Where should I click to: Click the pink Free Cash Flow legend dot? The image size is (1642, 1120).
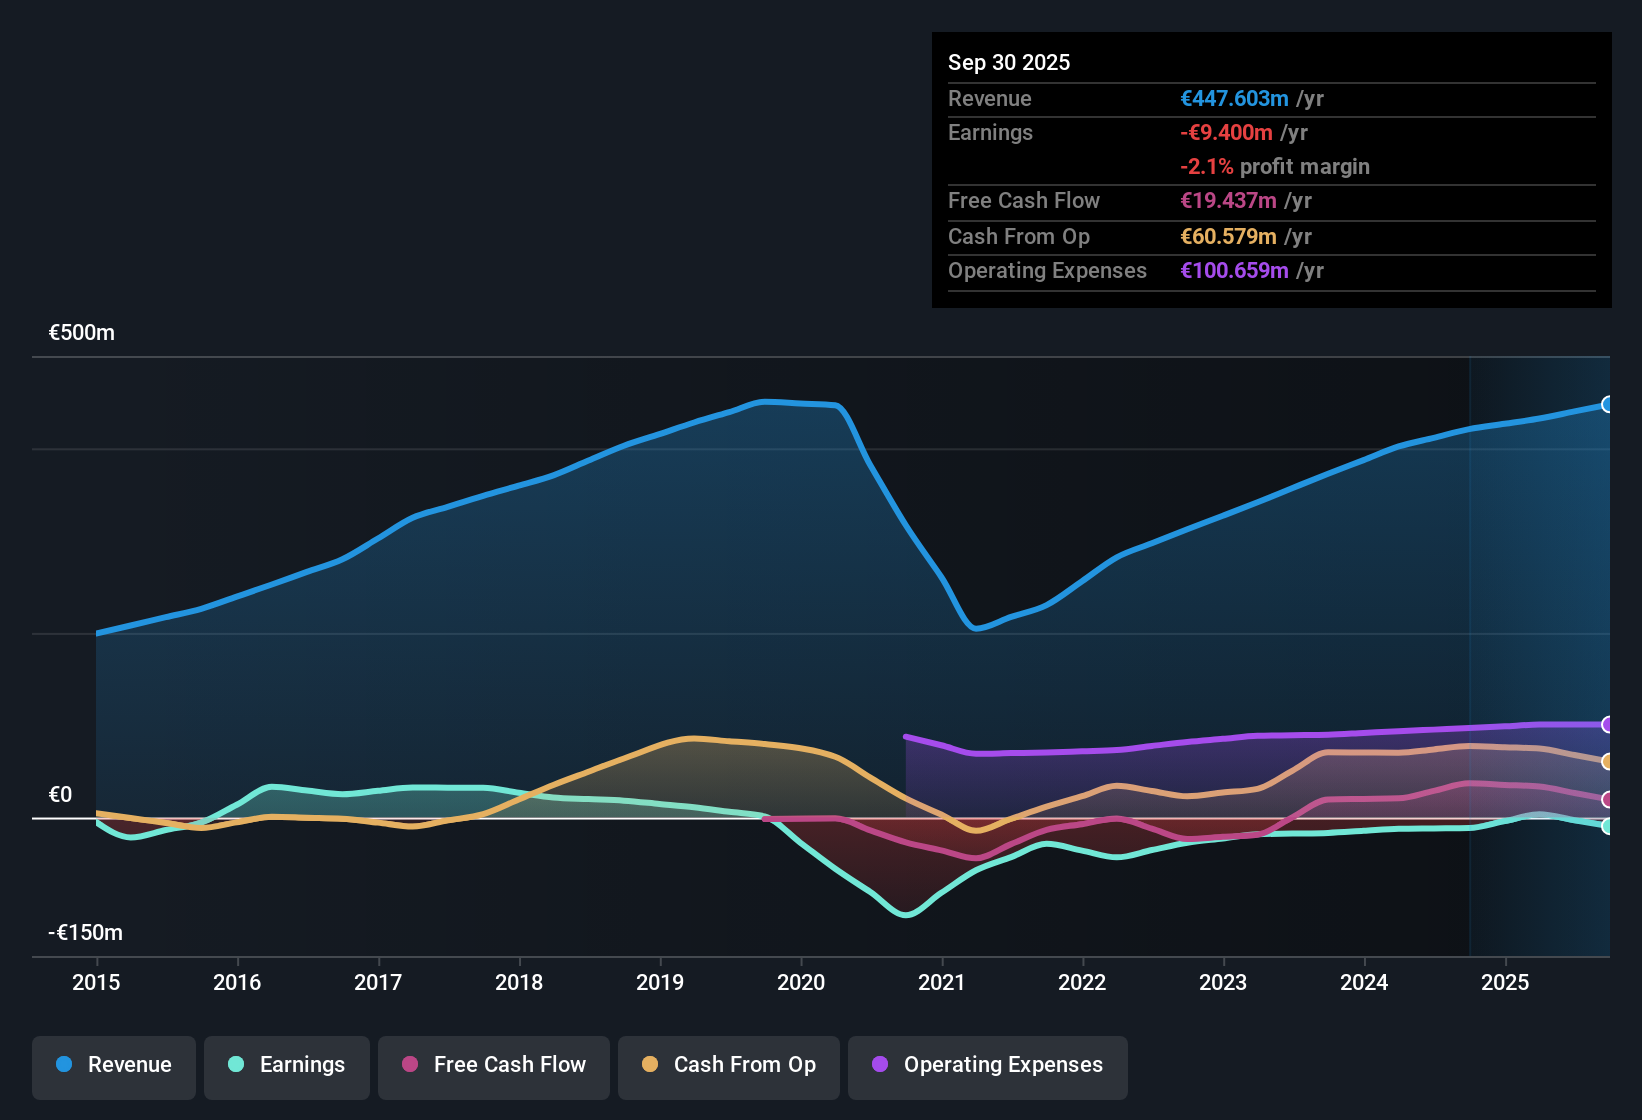click(409, 1065)
